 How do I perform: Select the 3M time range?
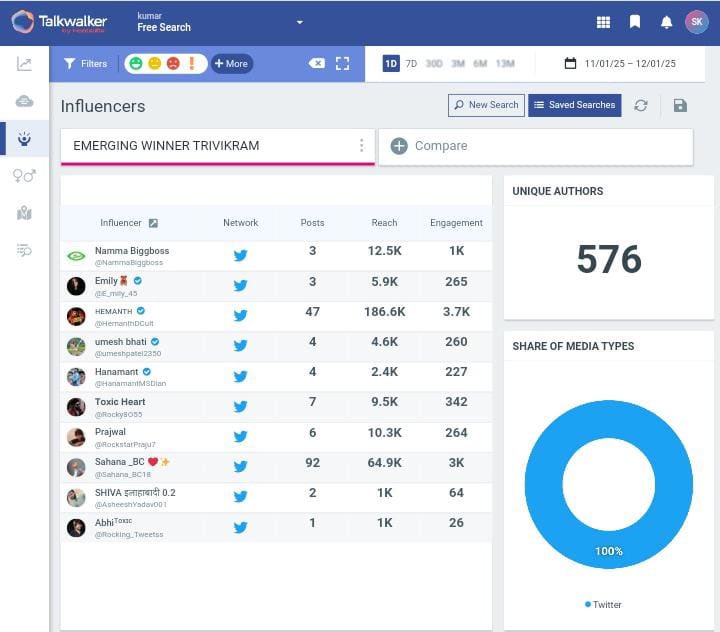click(458, 63)
